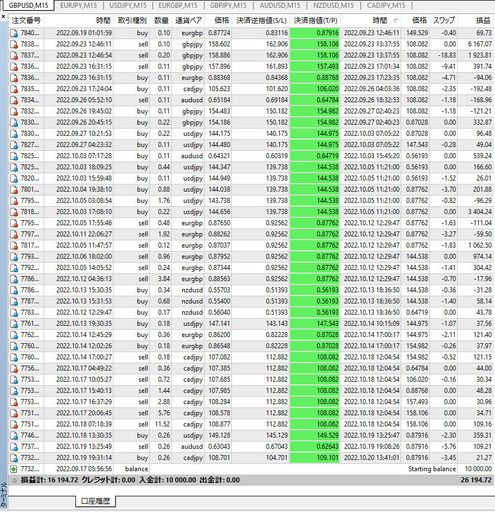Switch to the GBPUSD,M15 chart tab
Image resolution: width=495 pixels, height=512 pixels.
click(28, 5)
